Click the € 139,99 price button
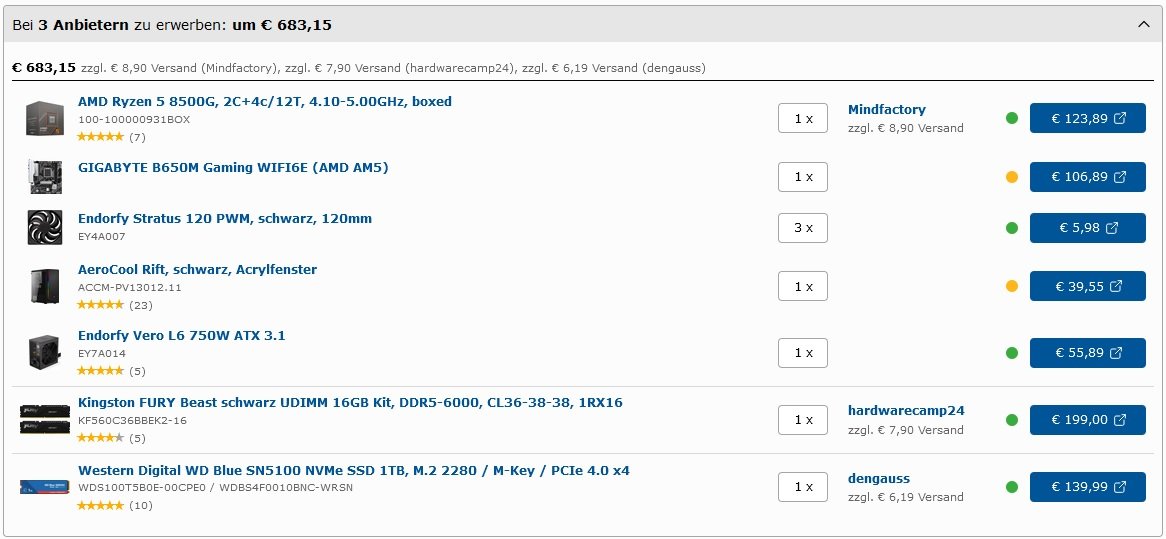The width and height of the screenshot is (1166, 539). coord(1087,487)
